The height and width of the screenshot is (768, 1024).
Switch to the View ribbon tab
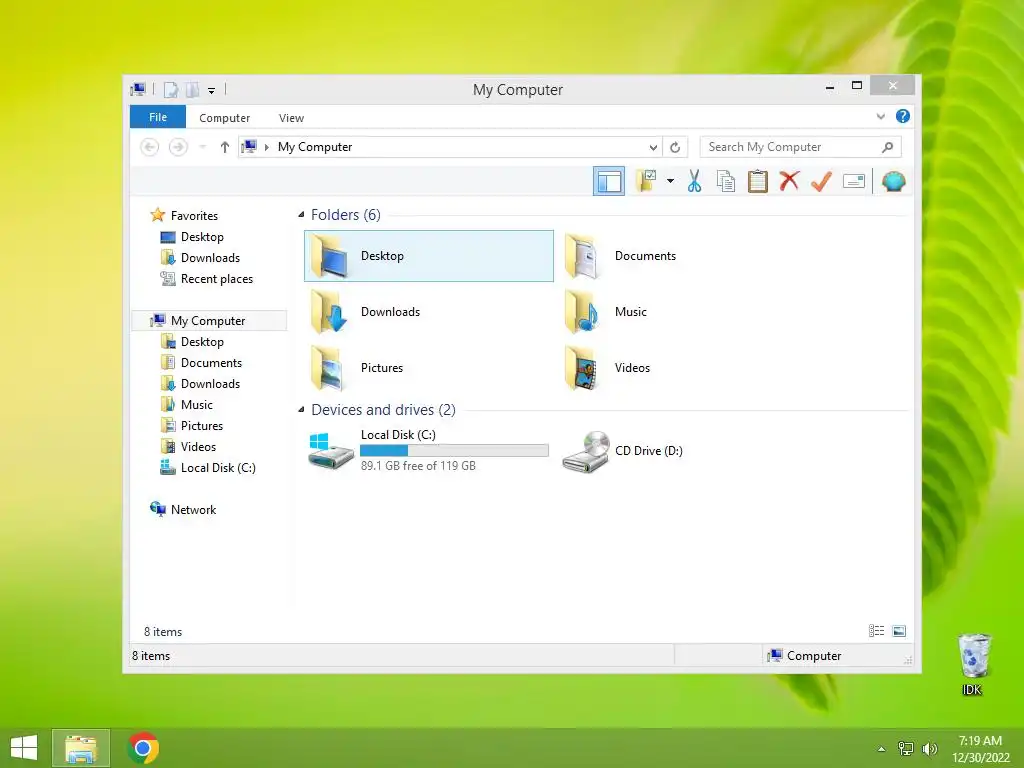tap(291, 118)
